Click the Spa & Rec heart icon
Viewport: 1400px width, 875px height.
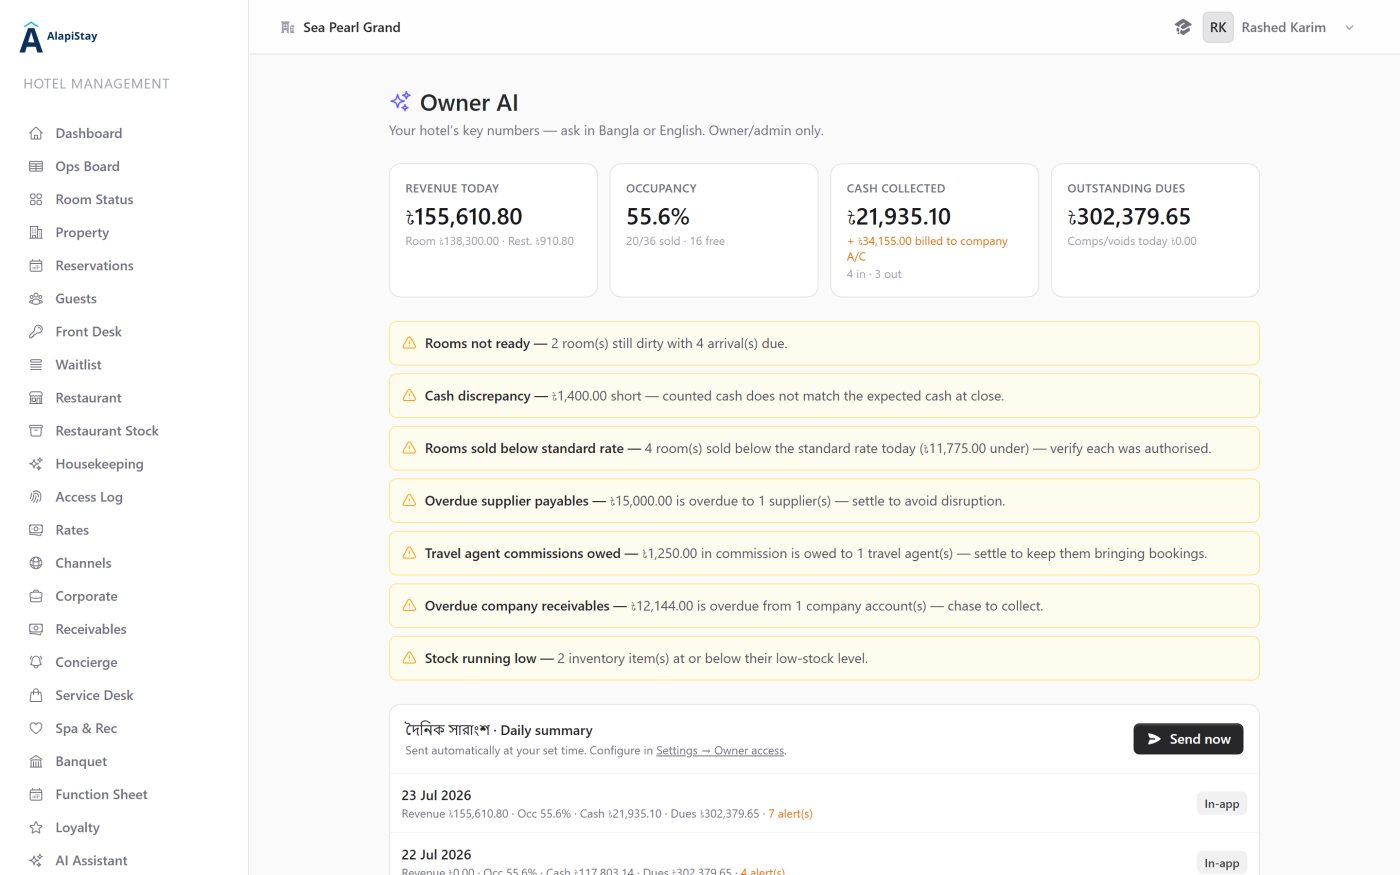point(36,727)
